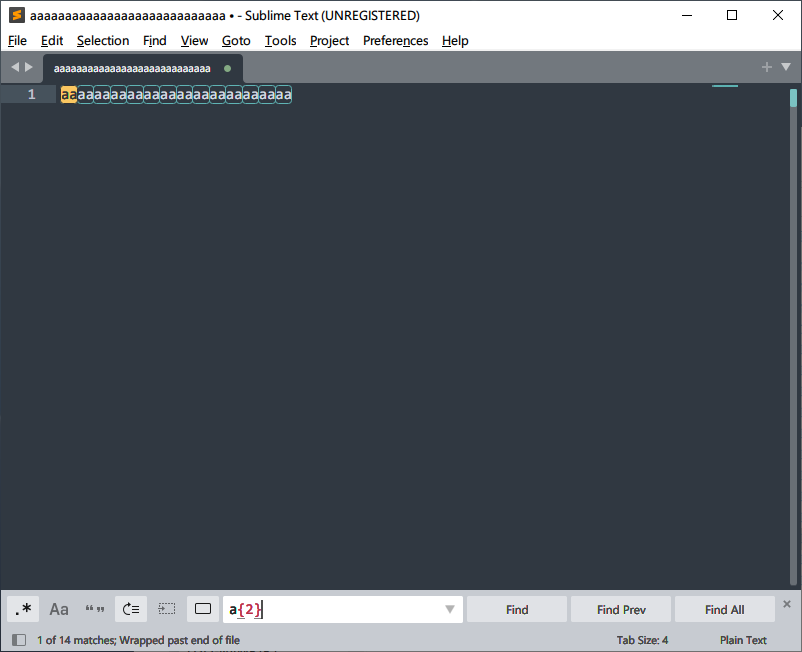Toggle highlight matches option
Viewport: 802px width, 652px height.
click(x=202, y=609)
